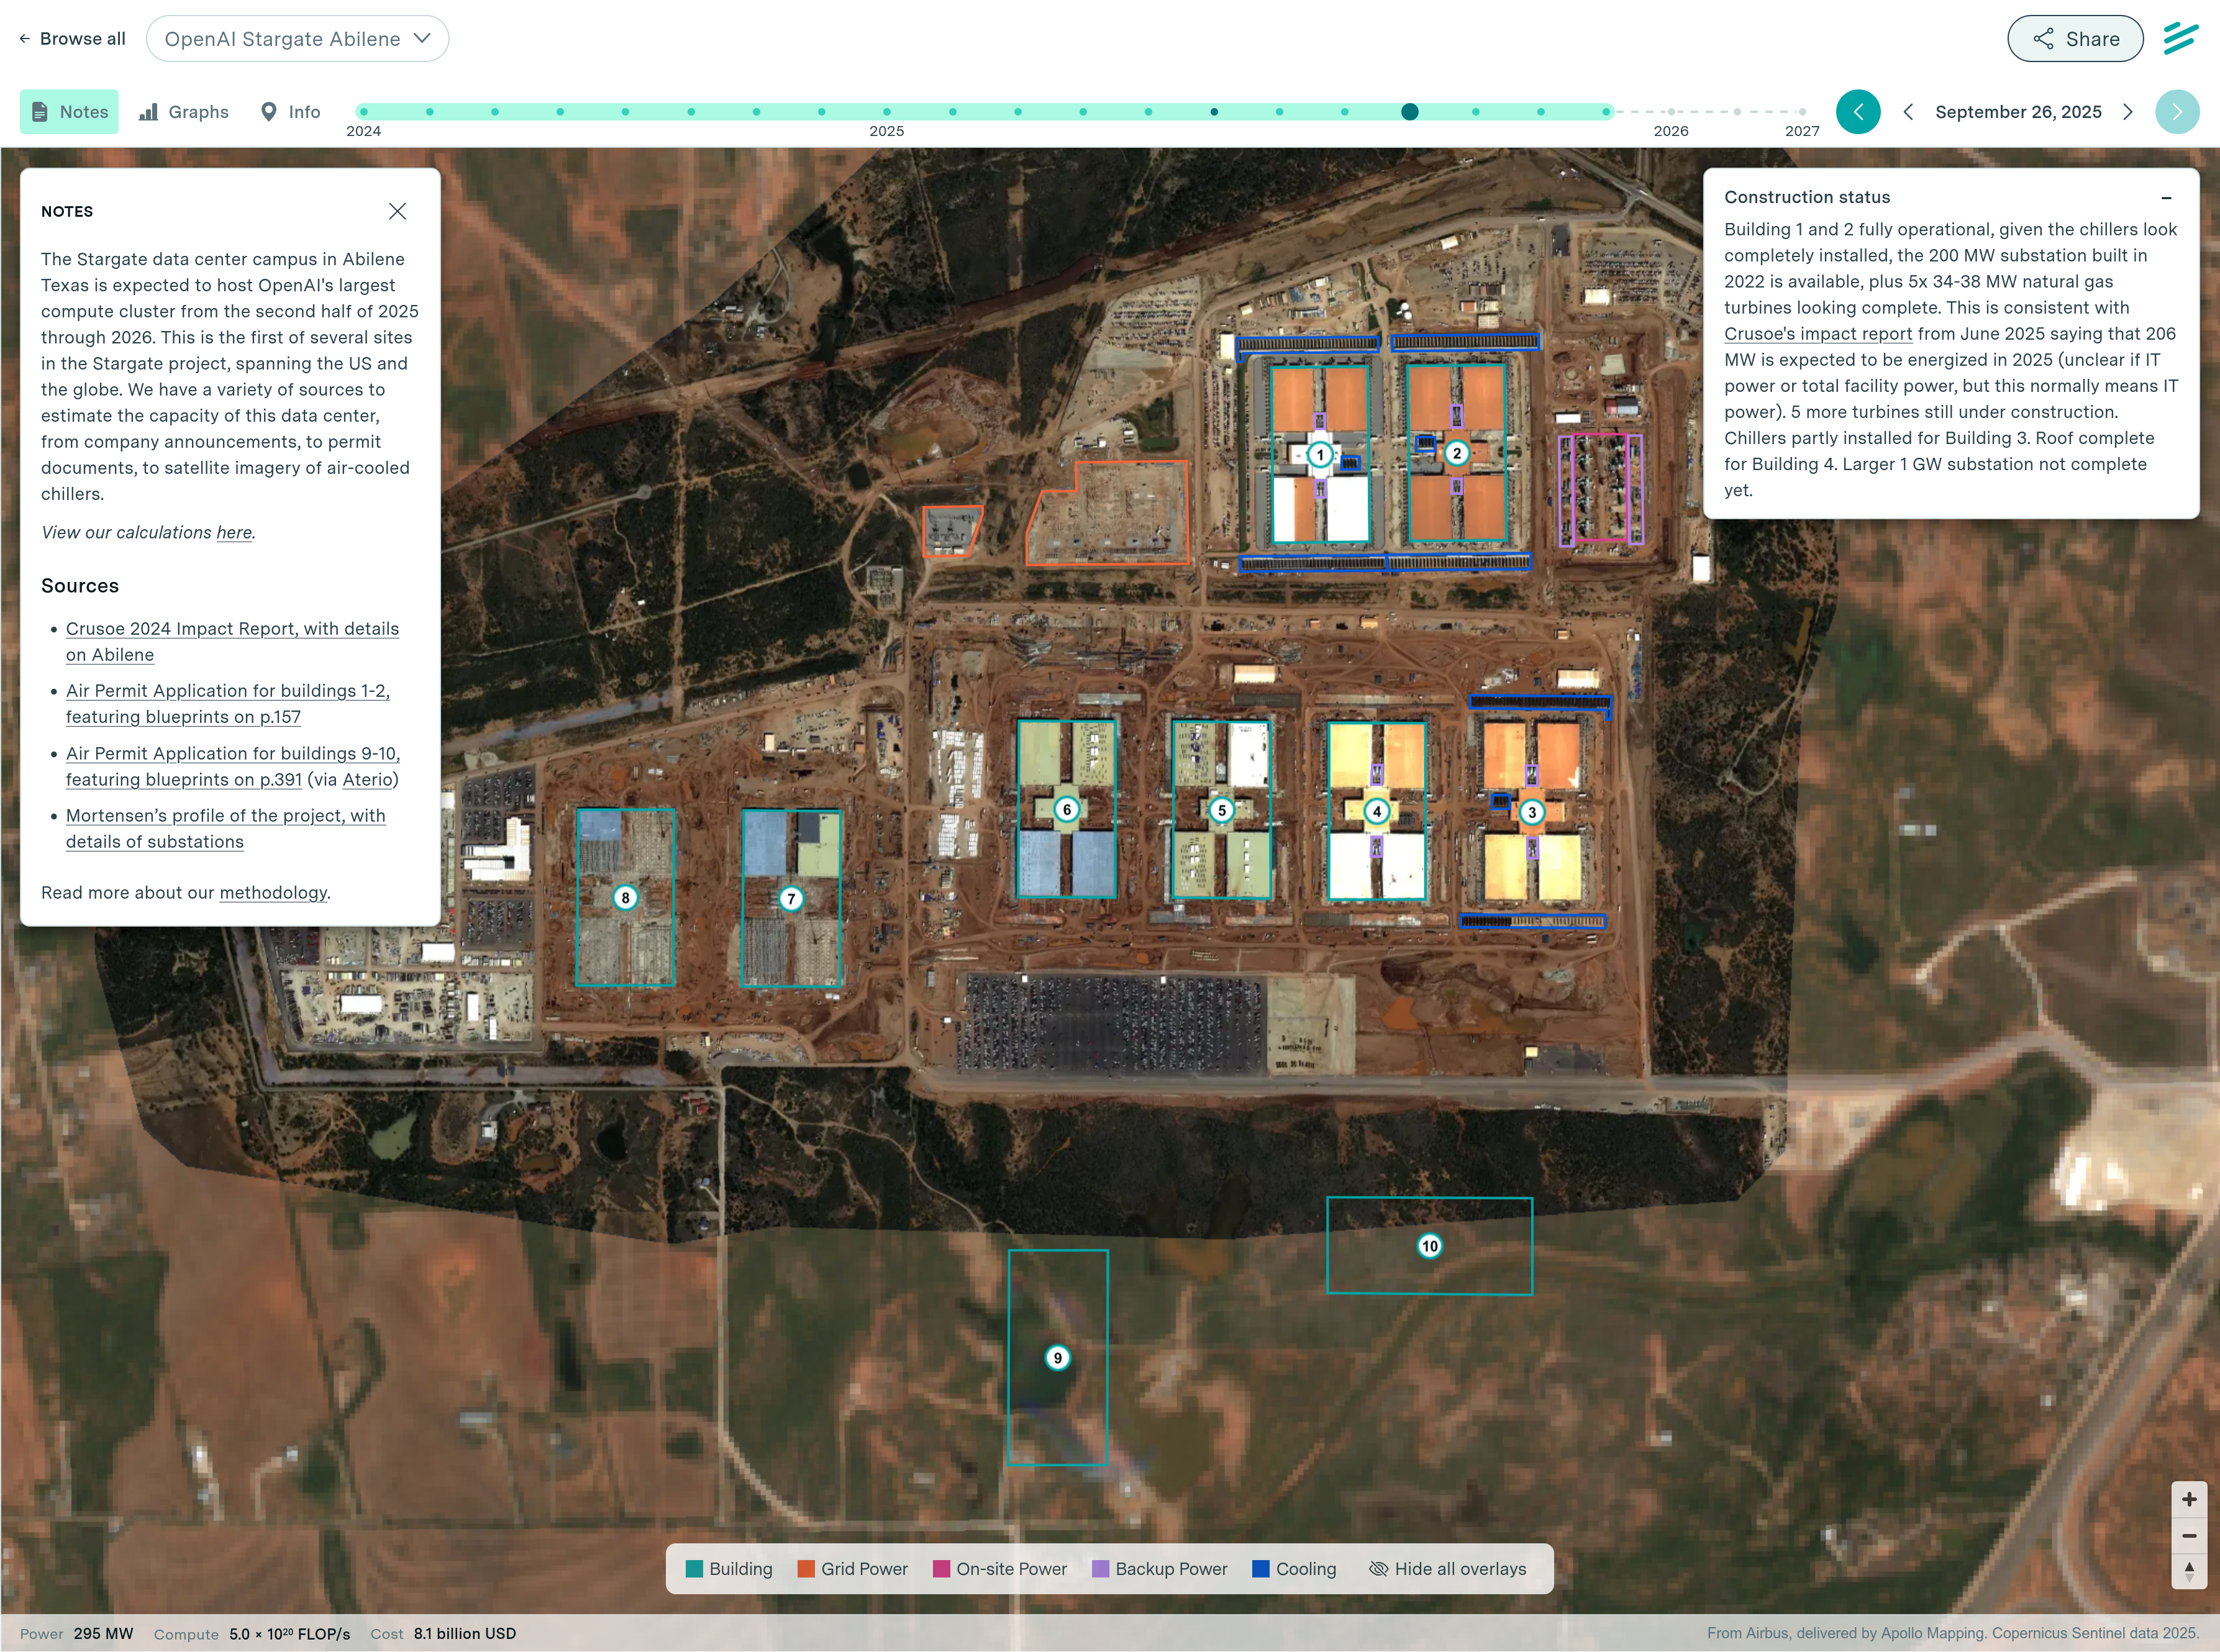Click the Share button

[2075, 39]
